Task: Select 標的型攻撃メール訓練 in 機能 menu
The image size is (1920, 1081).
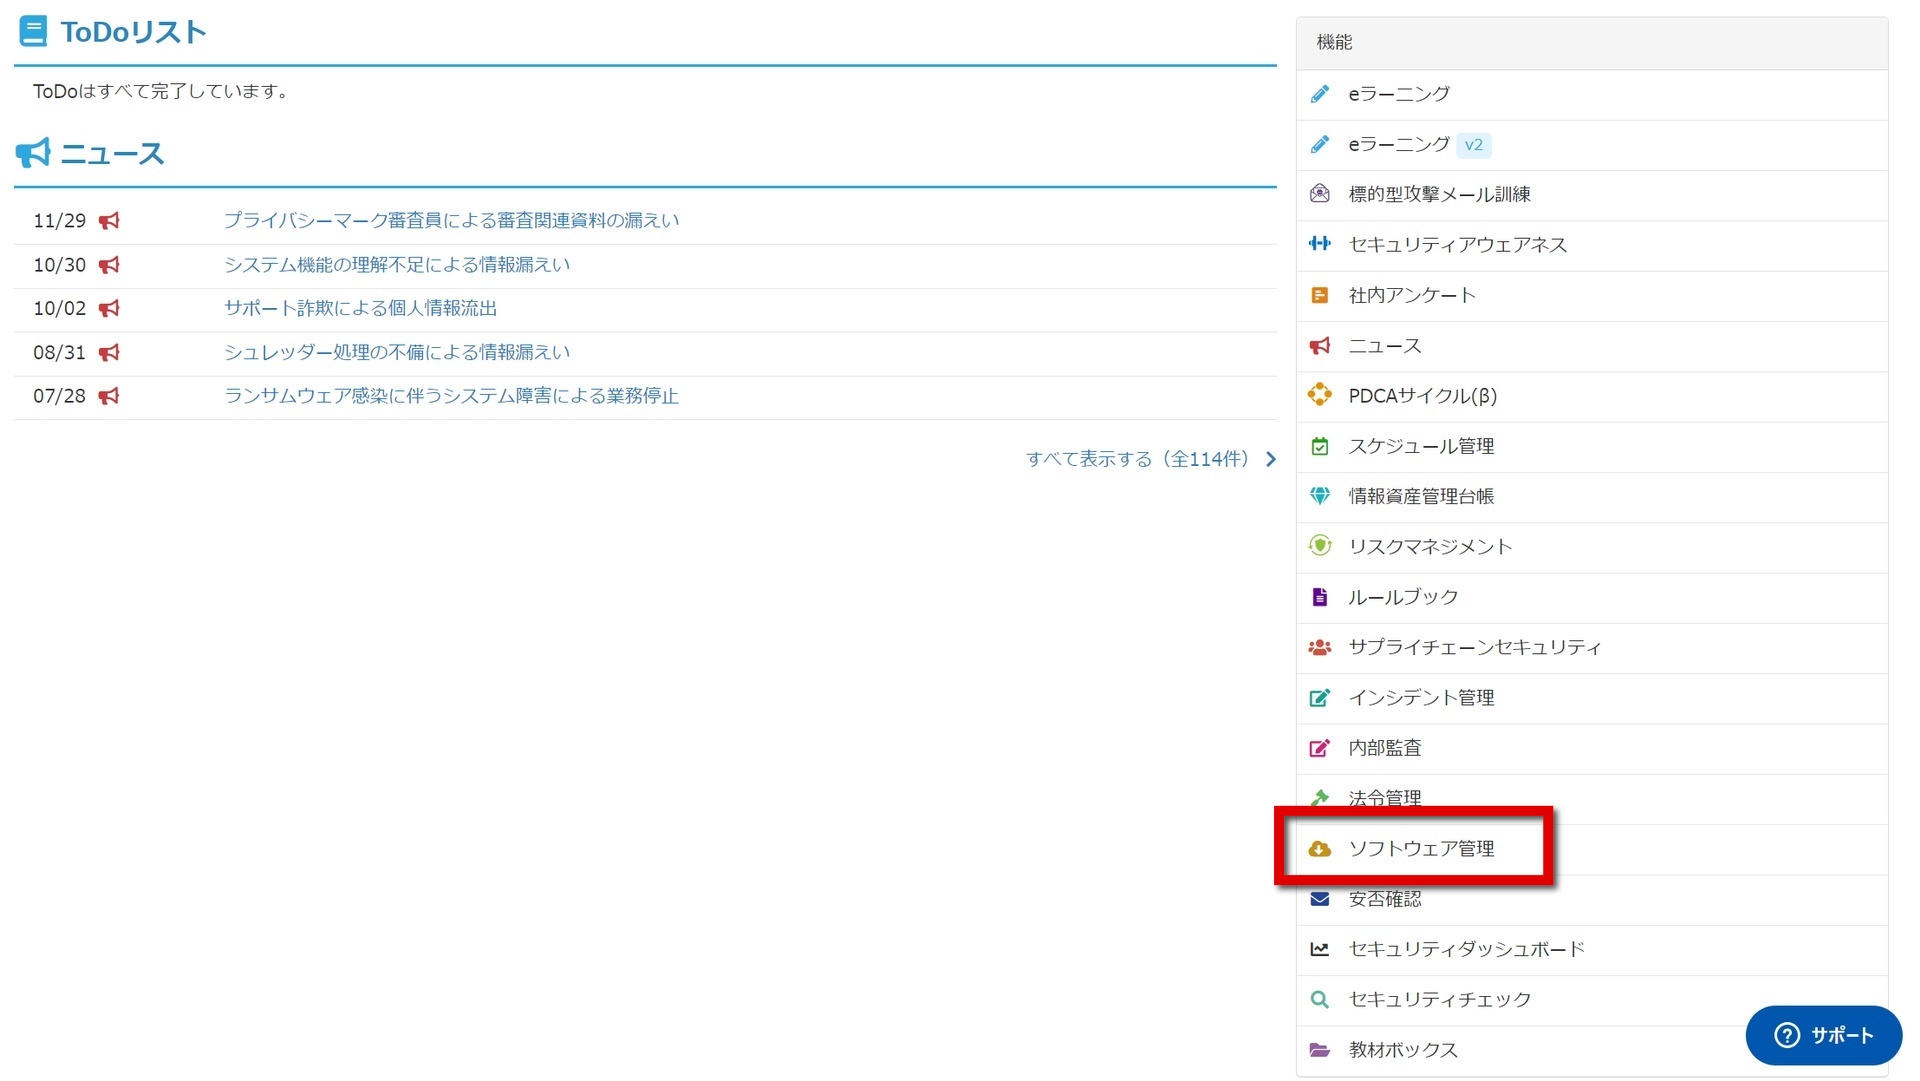Action: (x=1592, y=195)
